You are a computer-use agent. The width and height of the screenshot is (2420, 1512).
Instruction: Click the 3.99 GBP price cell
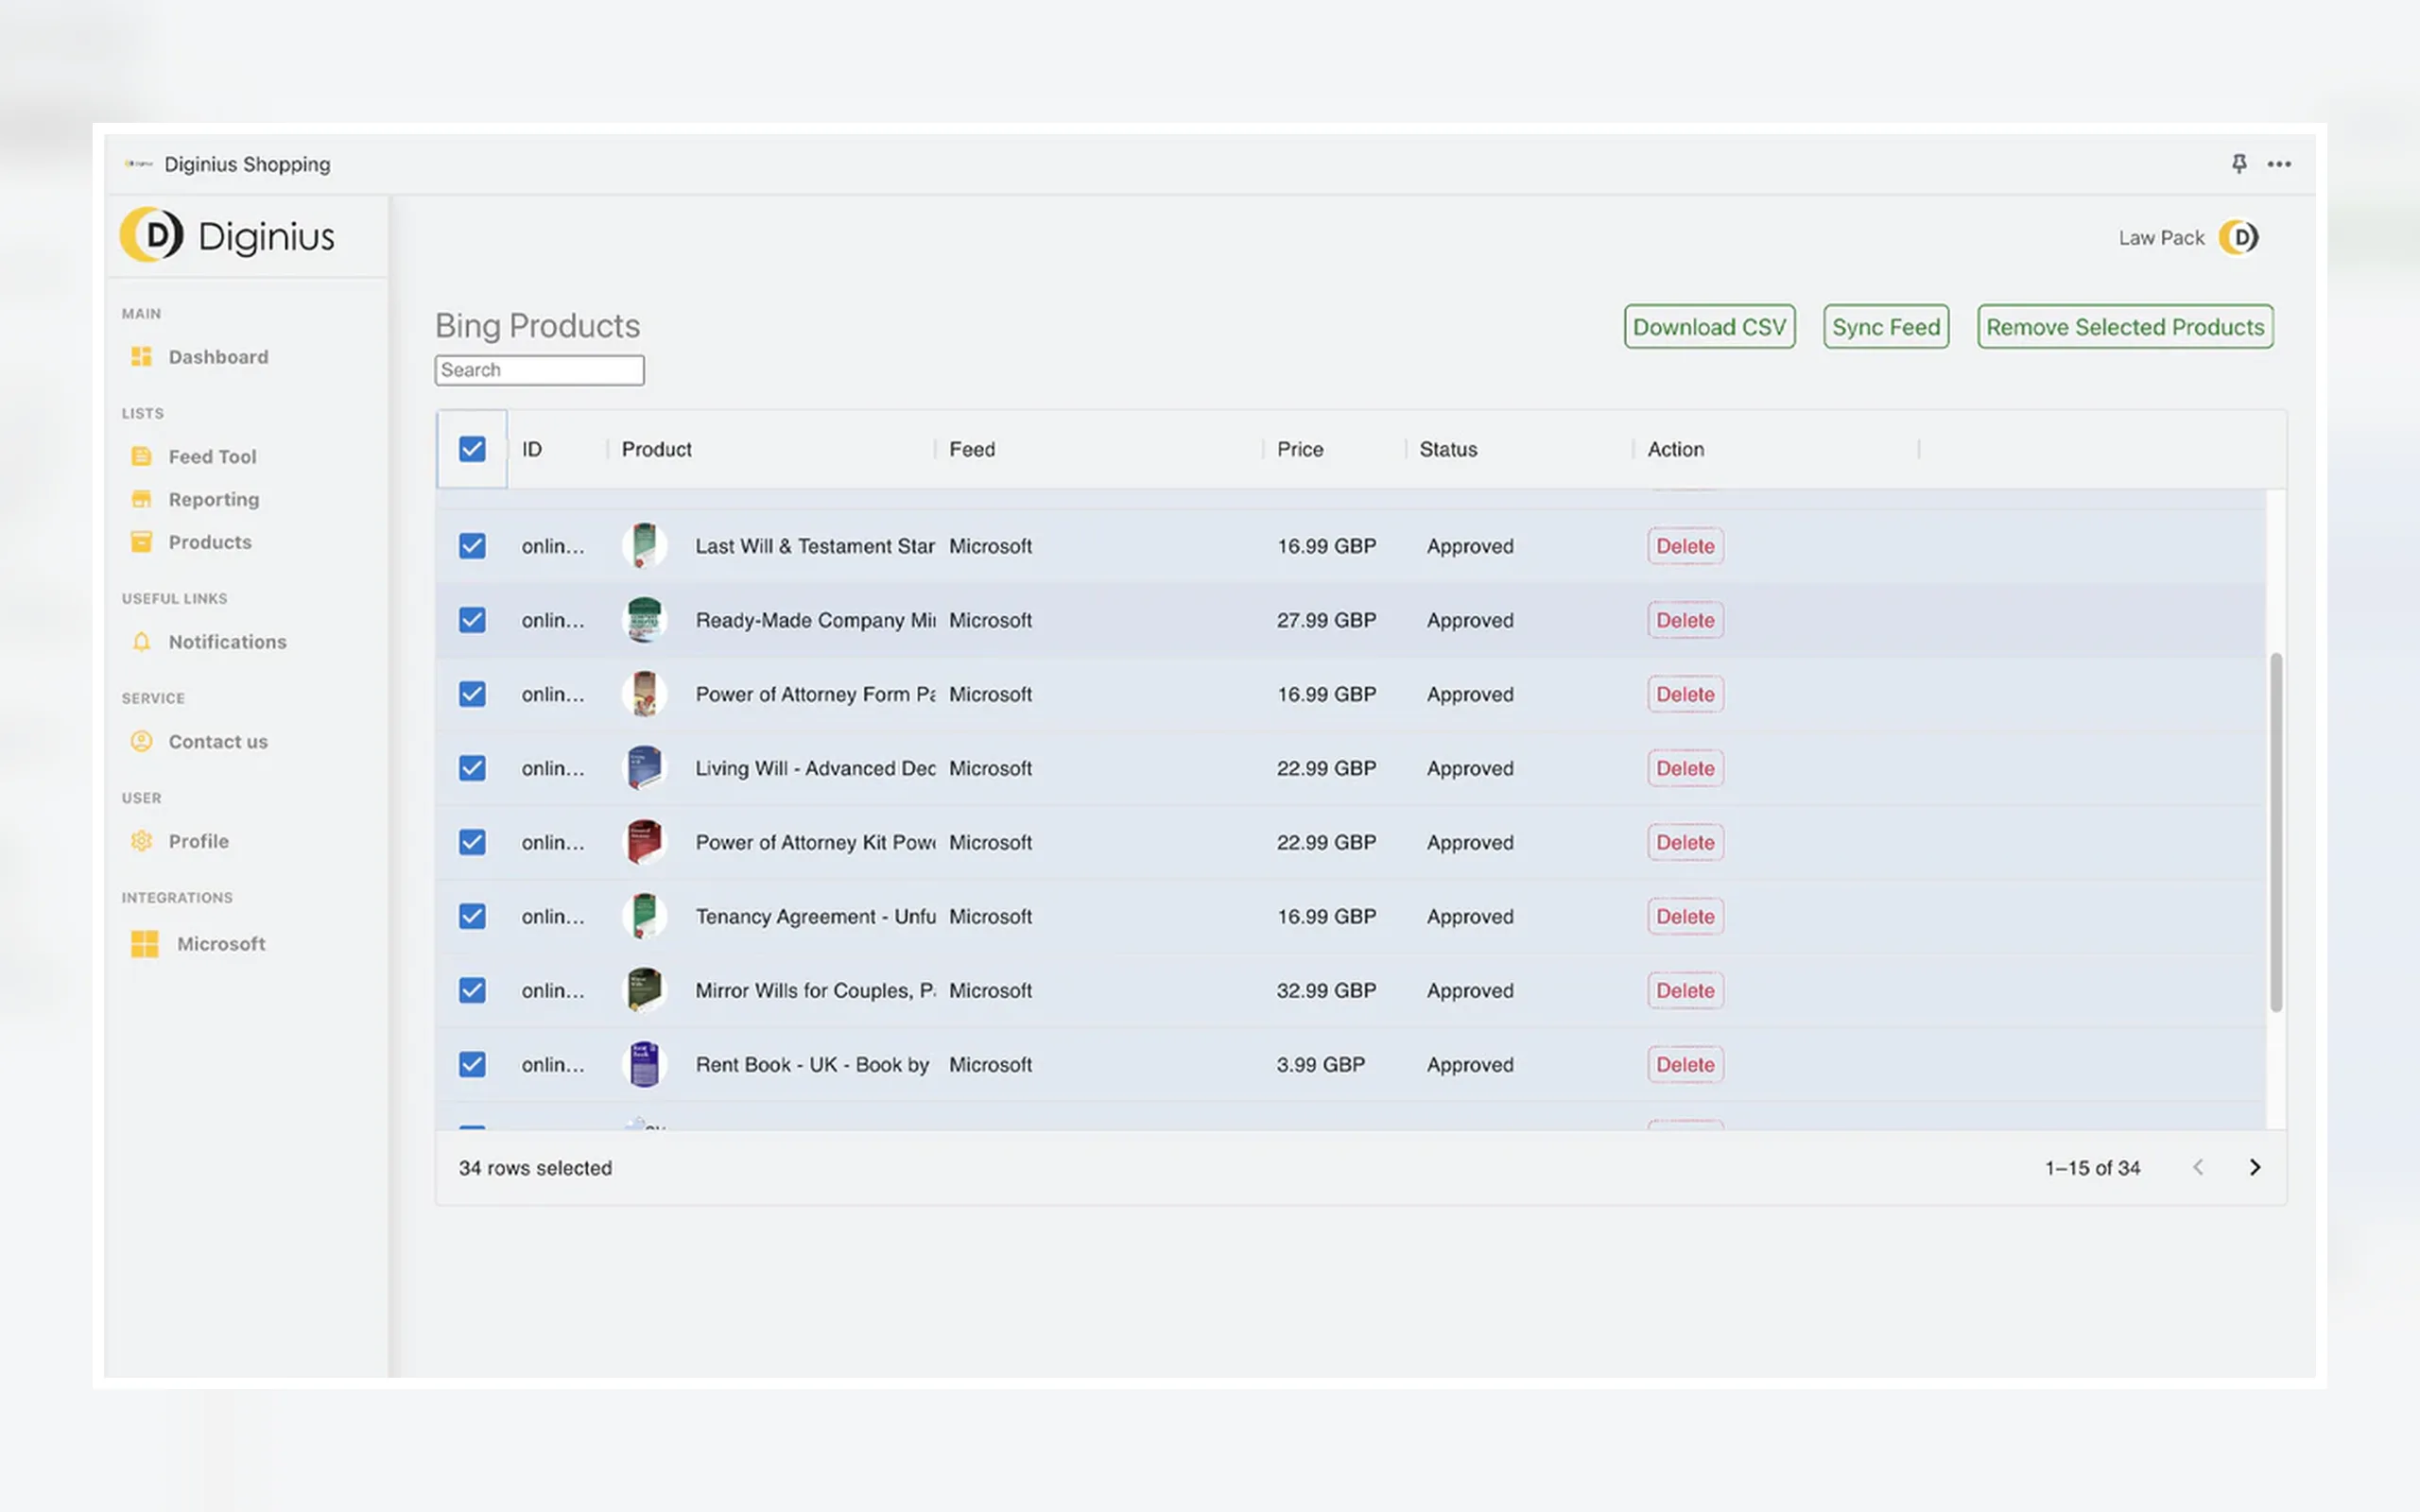1320,1064
